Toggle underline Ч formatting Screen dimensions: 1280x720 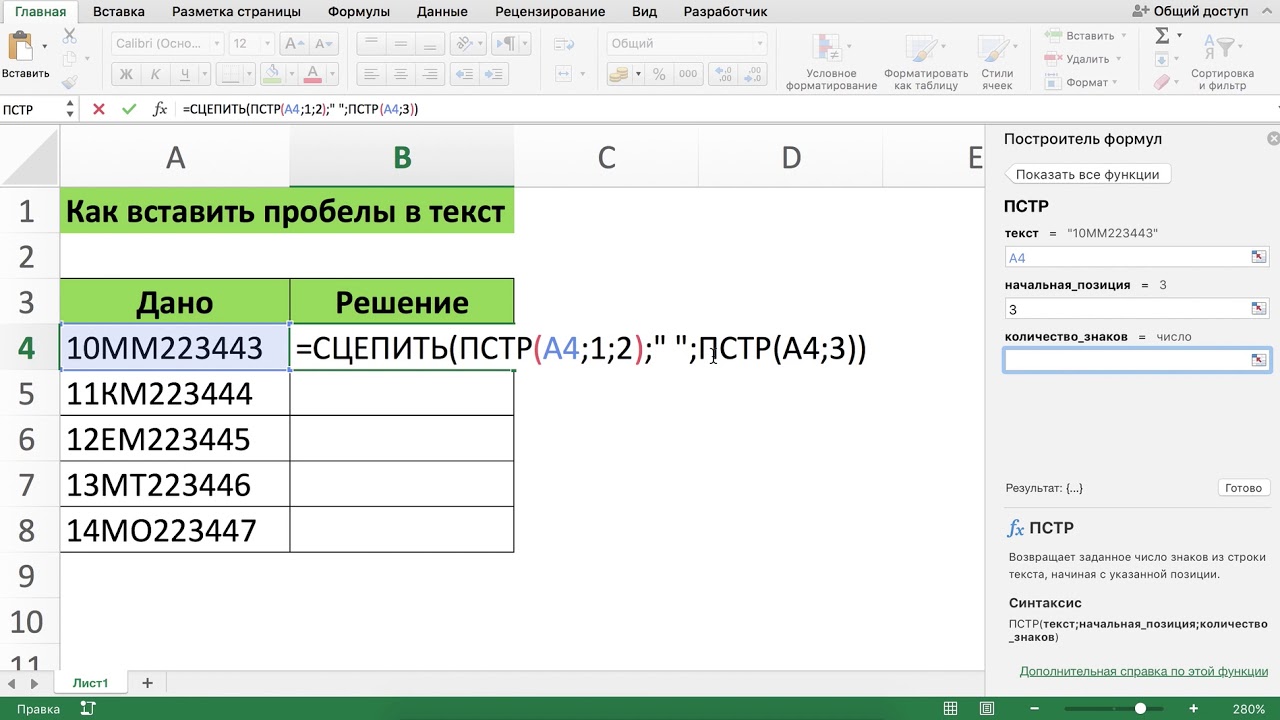(185, 74)
